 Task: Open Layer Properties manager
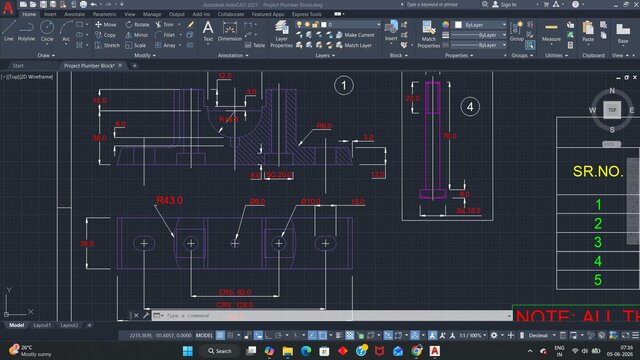click(x=281, y=34)
